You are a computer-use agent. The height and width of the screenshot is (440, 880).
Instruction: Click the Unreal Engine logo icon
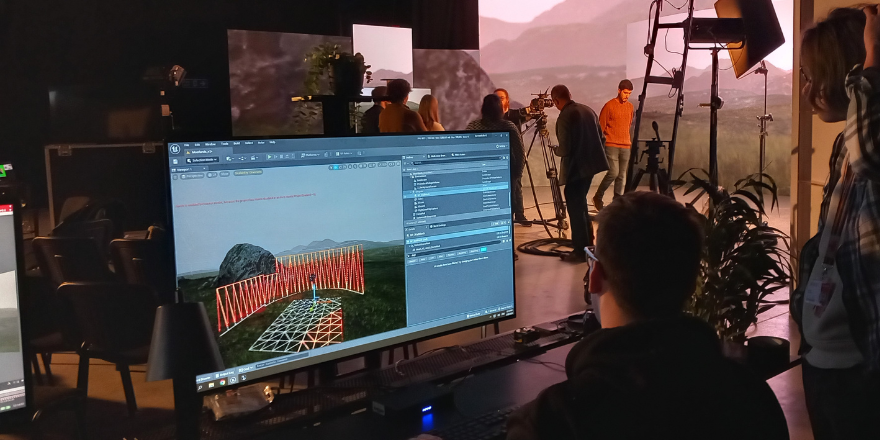174,148
